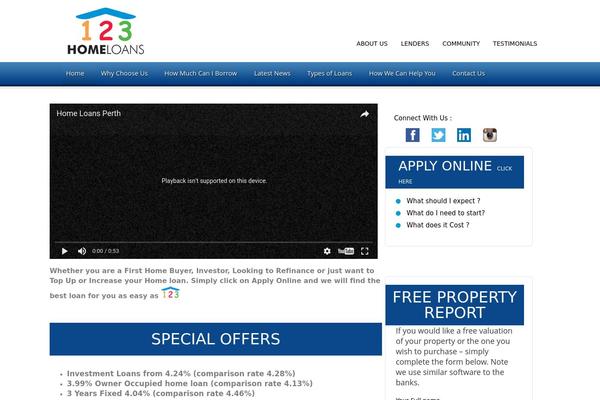This screenshot has width=600, height=400.
Task: Open 'What should I expect ?' link
Action: [443, 201]
